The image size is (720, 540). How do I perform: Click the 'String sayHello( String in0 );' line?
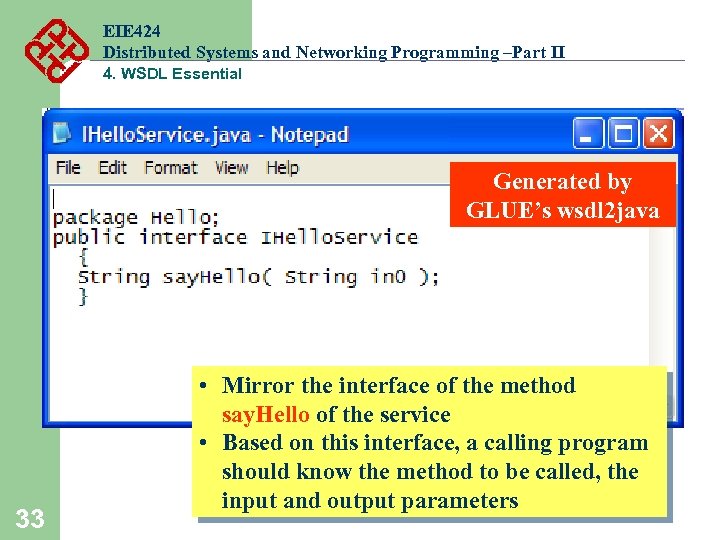(259, 277)
